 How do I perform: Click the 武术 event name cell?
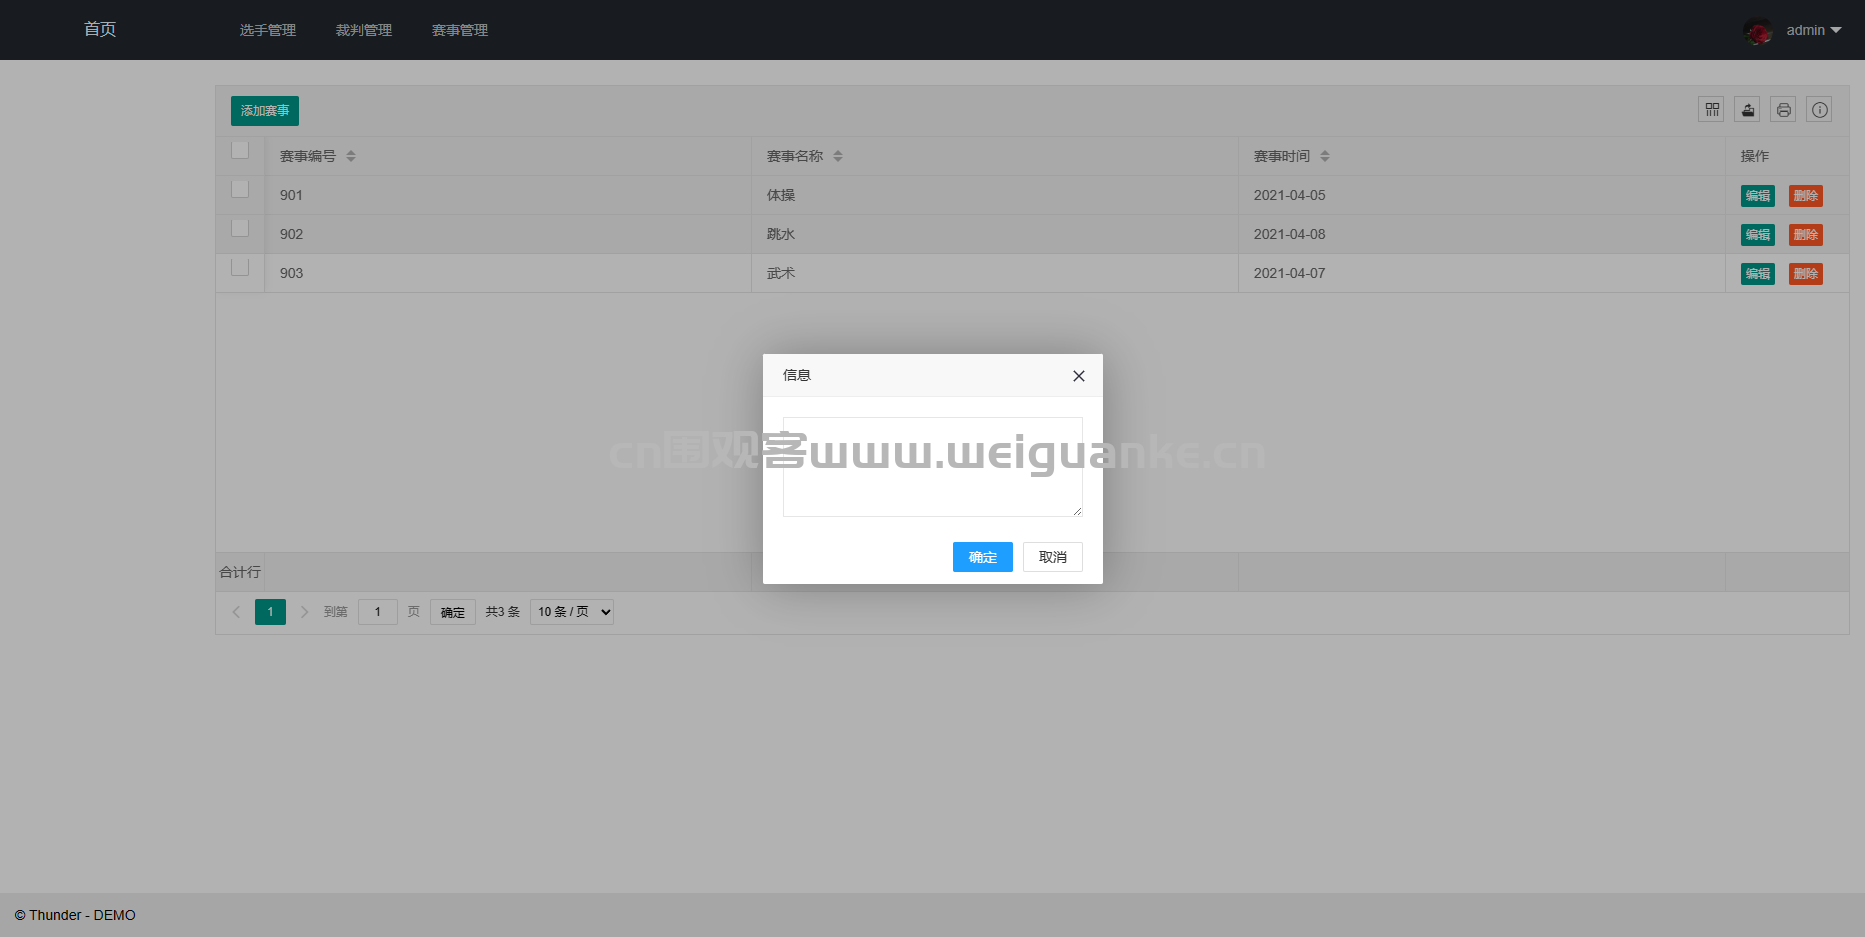[995, 273]
